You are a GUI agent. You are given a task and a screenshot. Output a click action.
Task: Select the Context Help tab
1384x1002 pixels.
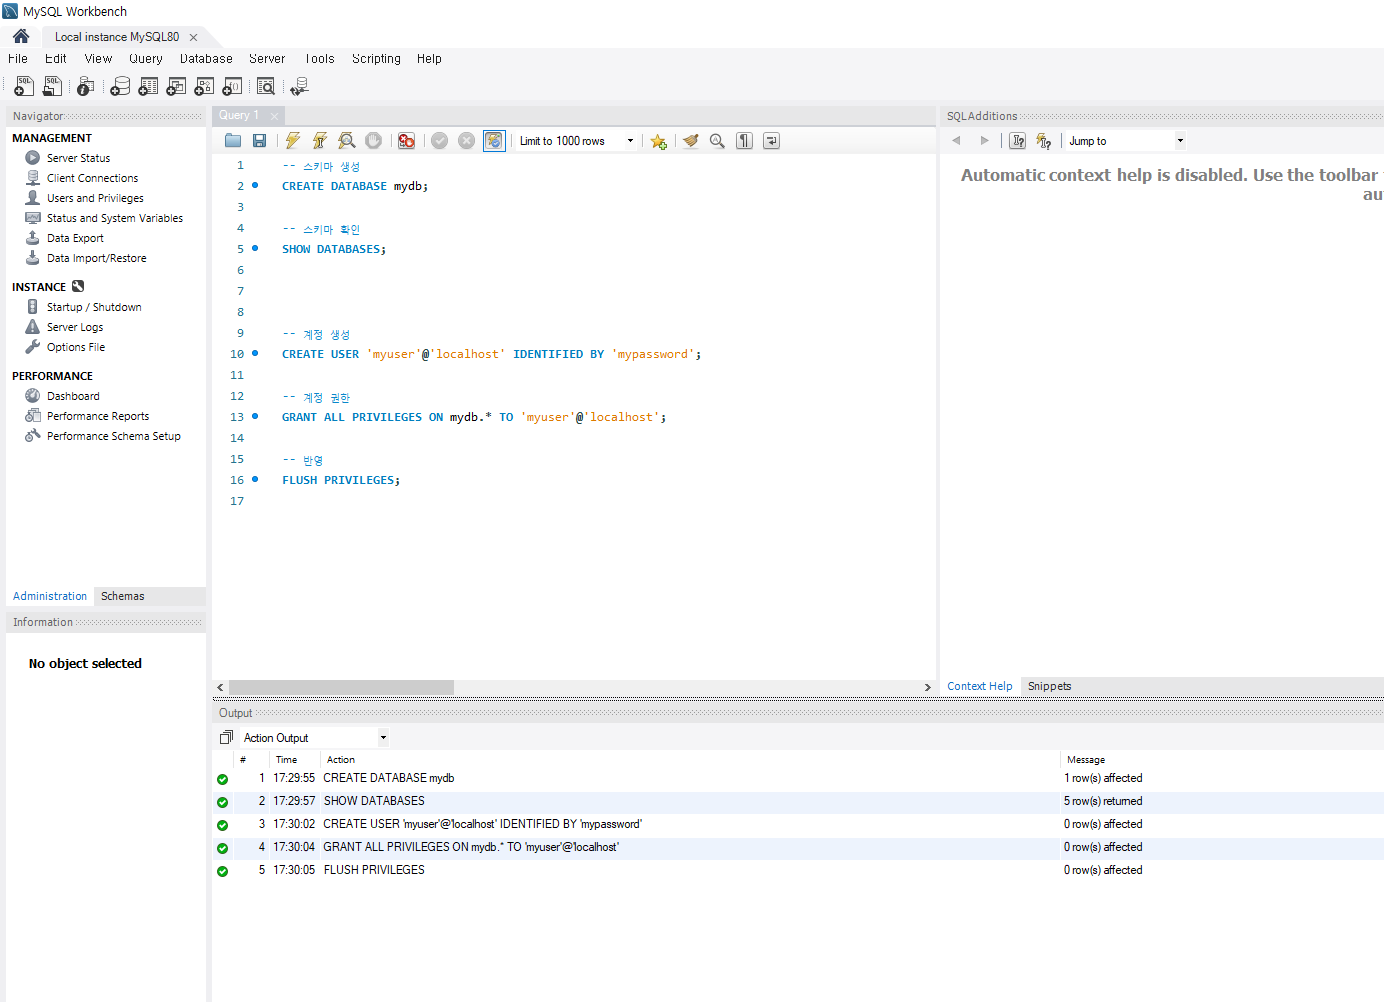point(980,686)
